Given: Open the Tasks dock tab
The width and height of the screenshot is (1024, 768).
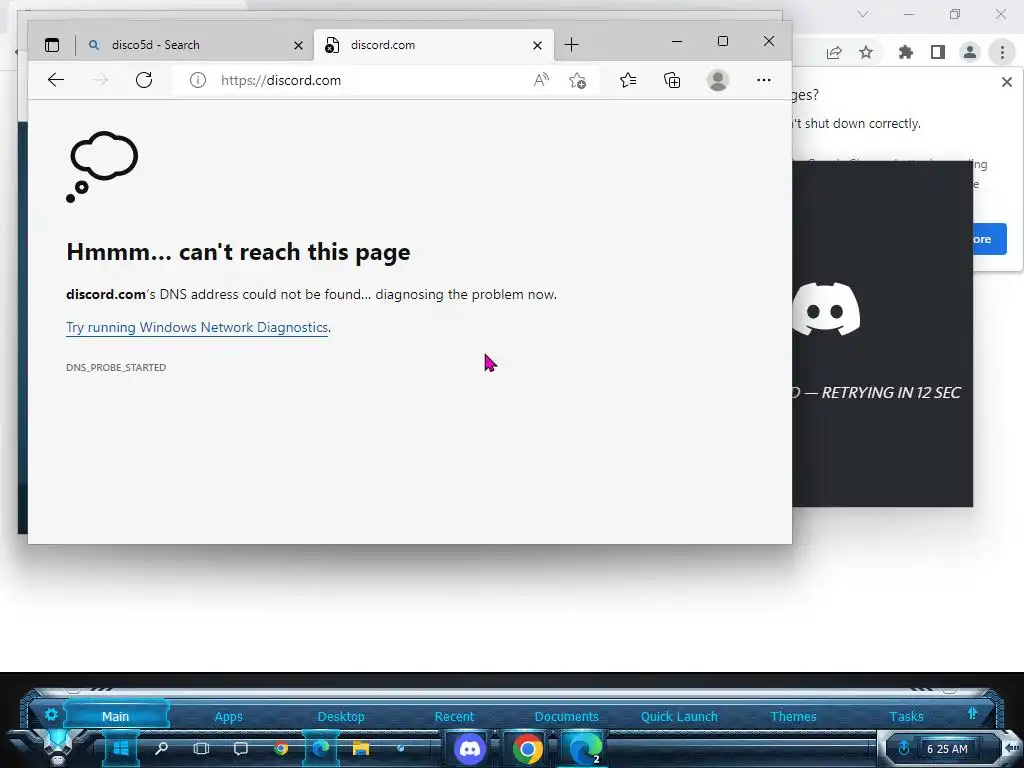Looking at the screenshot, I should [906, 716].
